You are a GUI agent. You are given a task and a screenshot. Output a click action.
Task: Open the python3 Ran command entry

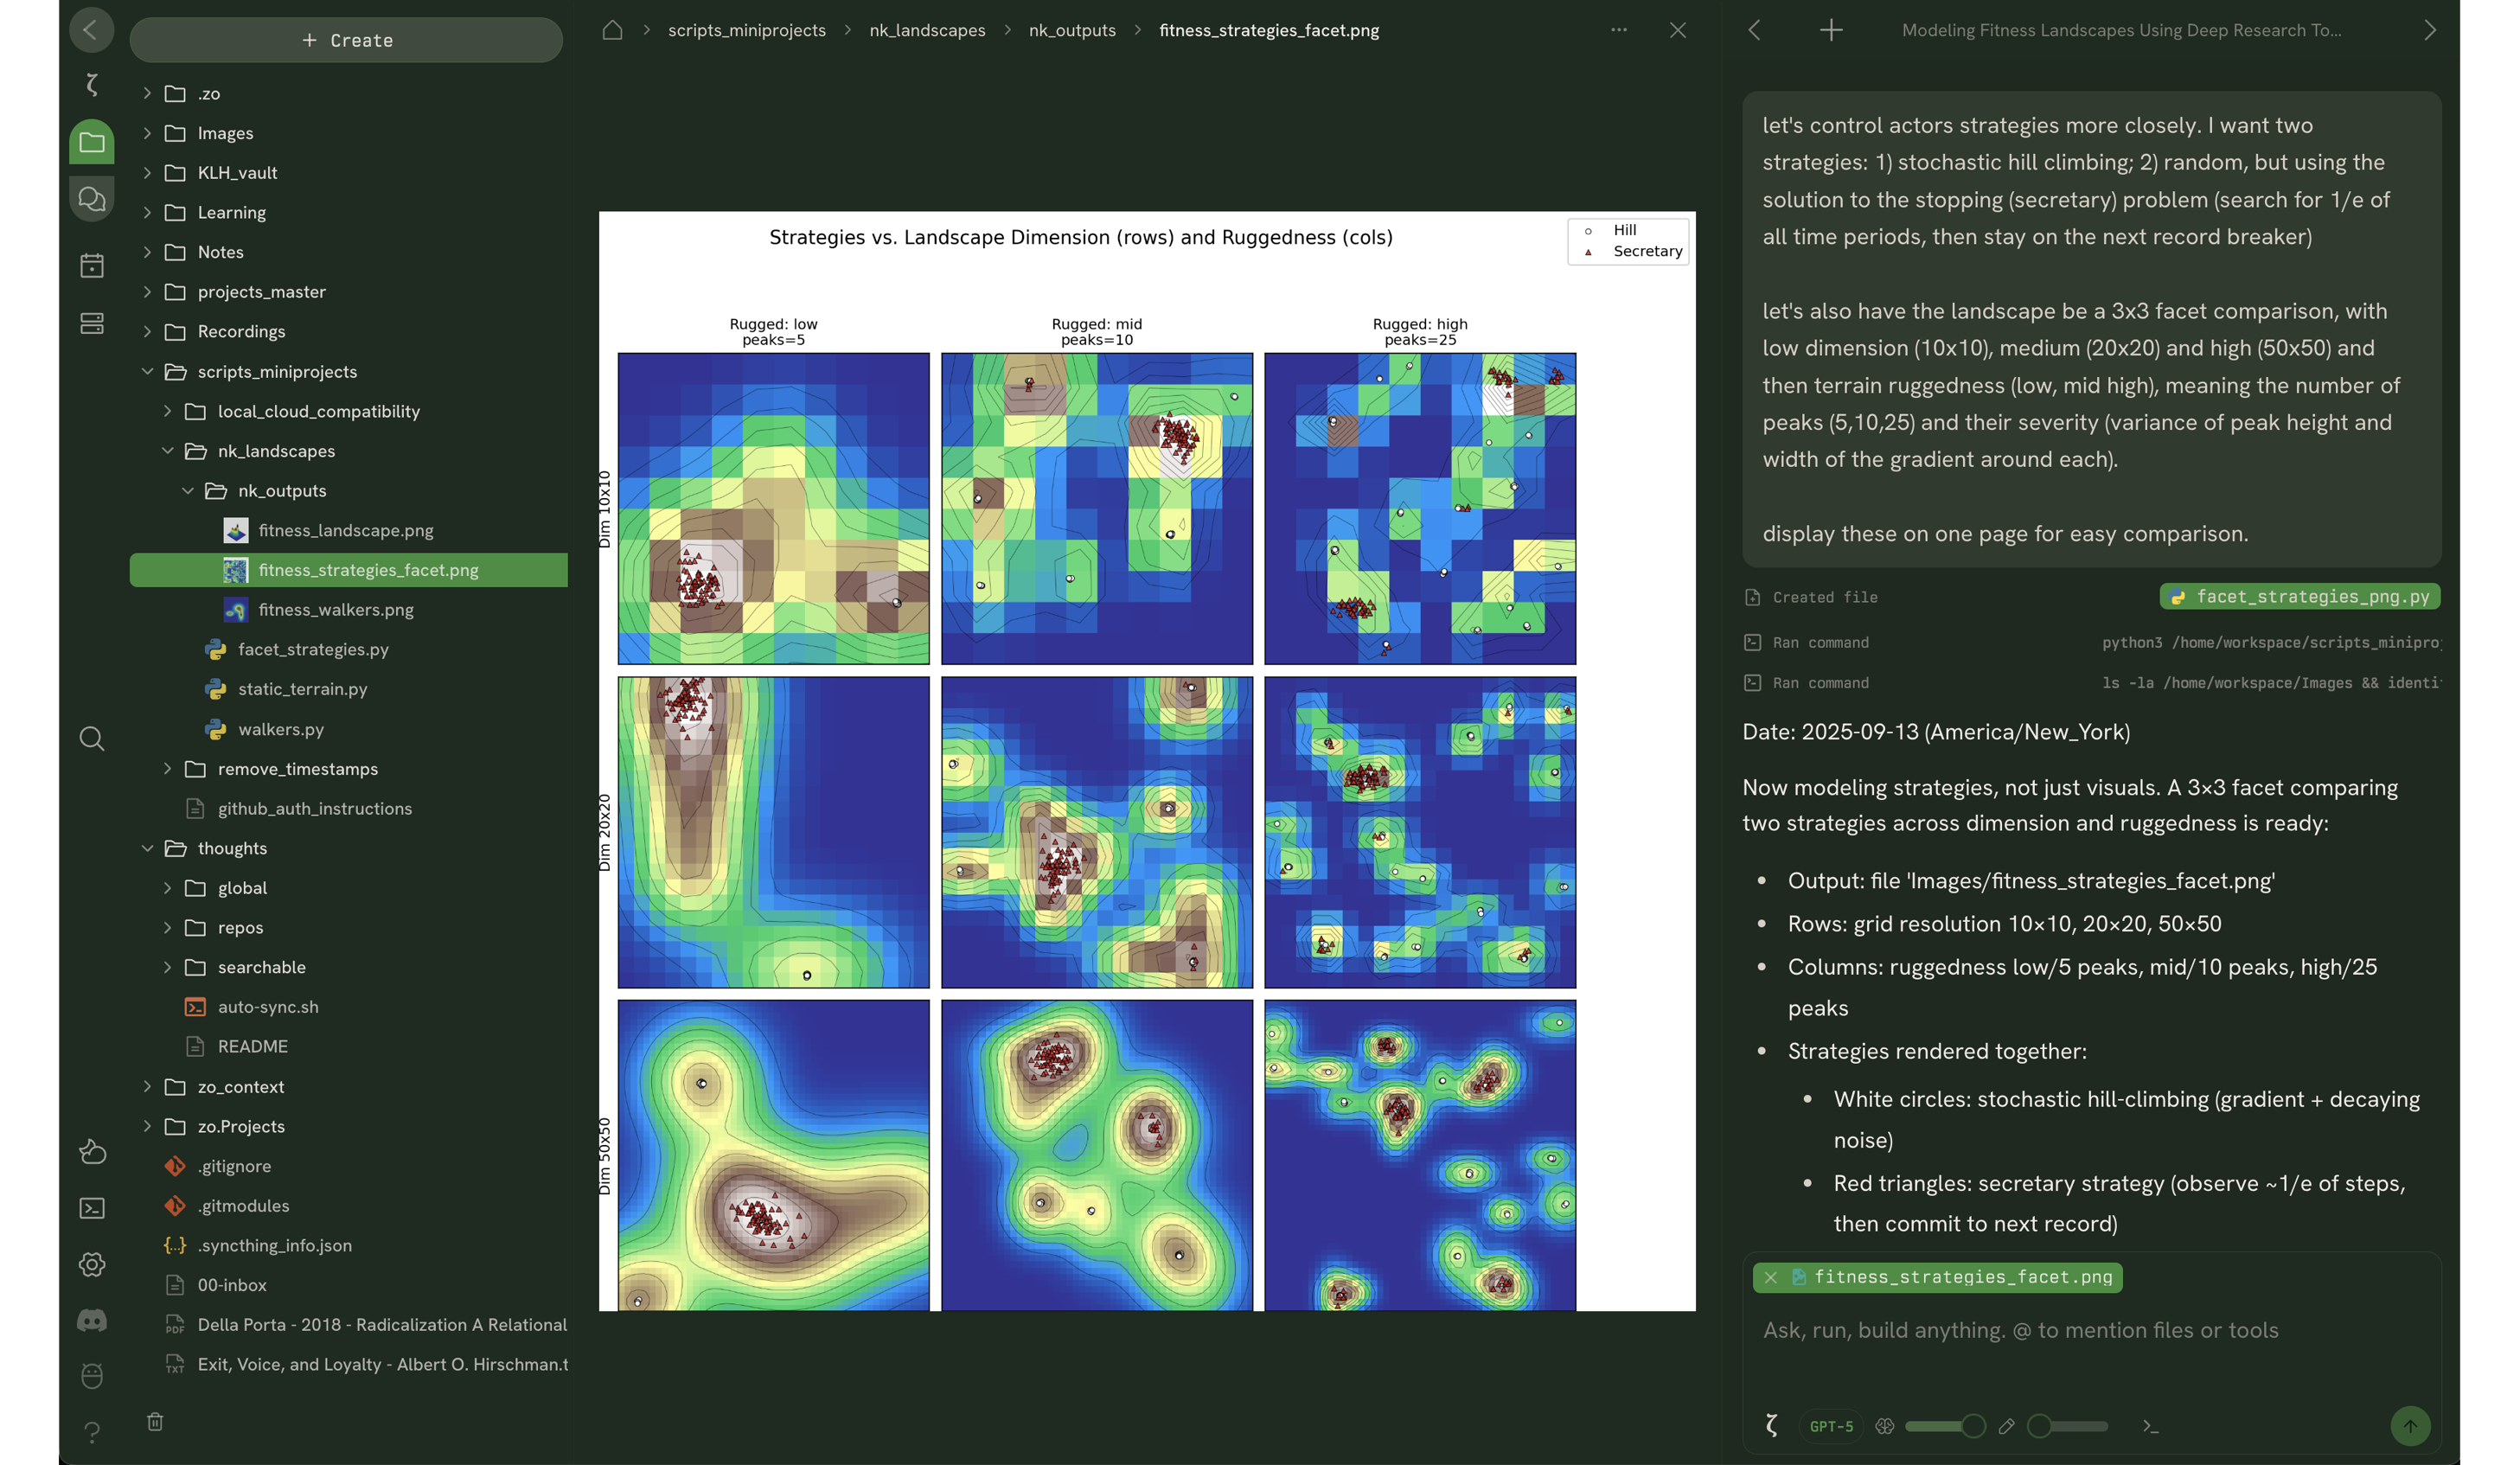click(x=2092, y=642)
